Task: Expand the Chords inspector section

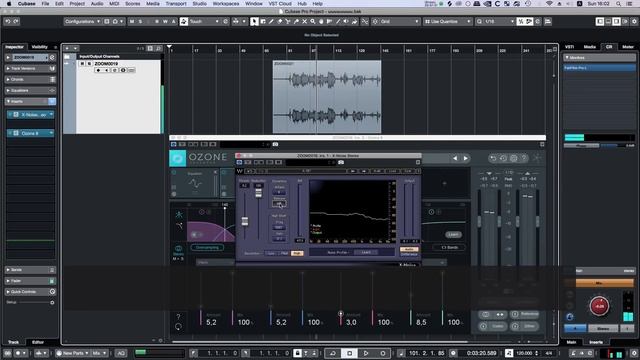Action: (30, 80)
